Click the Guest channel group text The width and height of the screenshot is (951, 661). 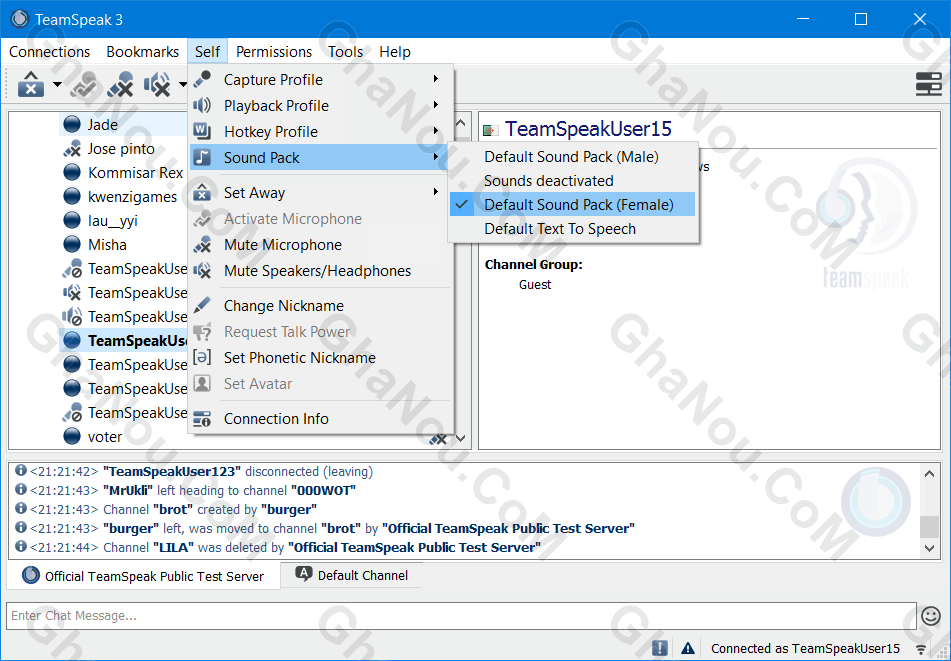(535, 284)
